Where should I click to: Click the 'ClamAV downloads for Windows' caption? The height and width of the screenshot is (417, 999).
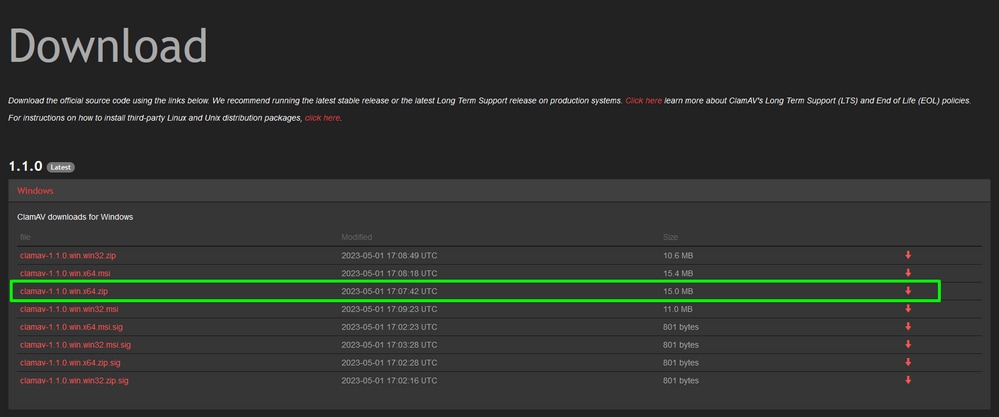[x=75, y=217]
